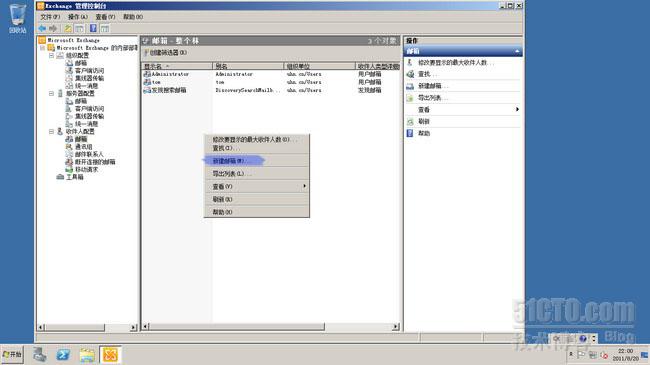Expand the 查看 submenu in context menu
Viewport: 650px width, 365px height.
click(257, 187)
